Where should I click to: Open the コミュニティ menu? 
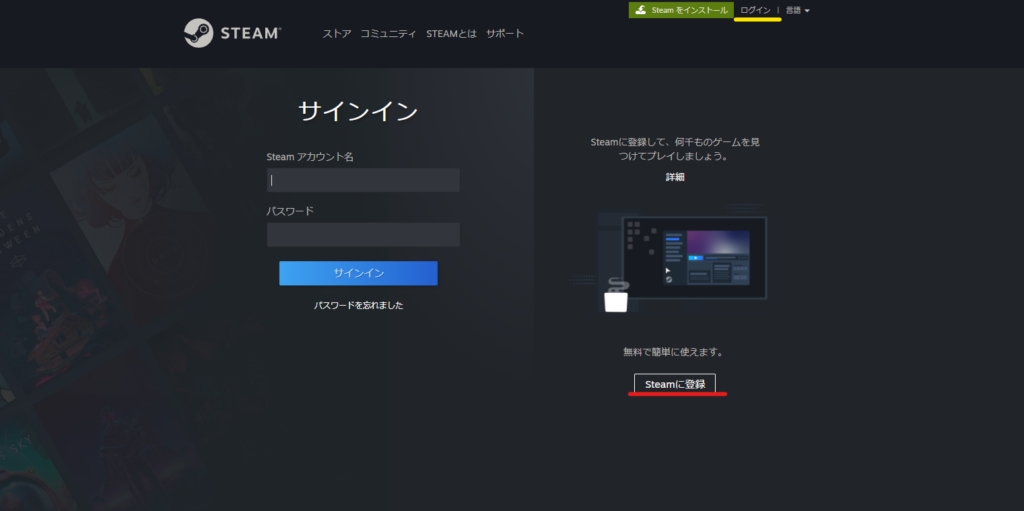coord(388,33)
